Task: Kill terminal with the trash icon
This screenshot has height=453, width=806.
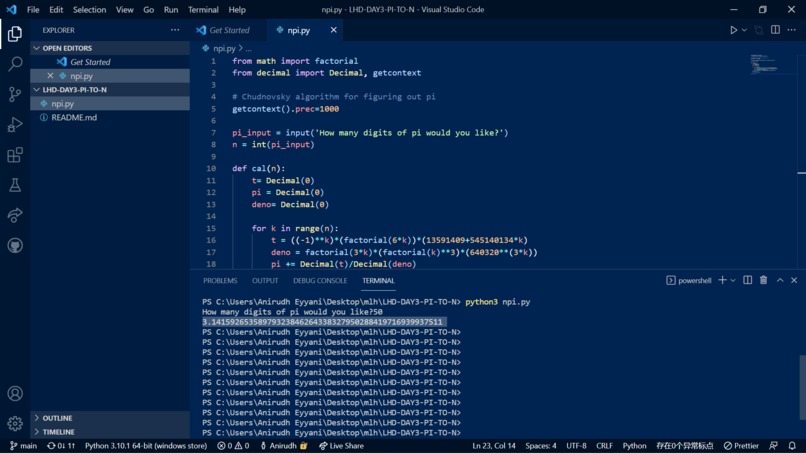Action: point(763,280)
